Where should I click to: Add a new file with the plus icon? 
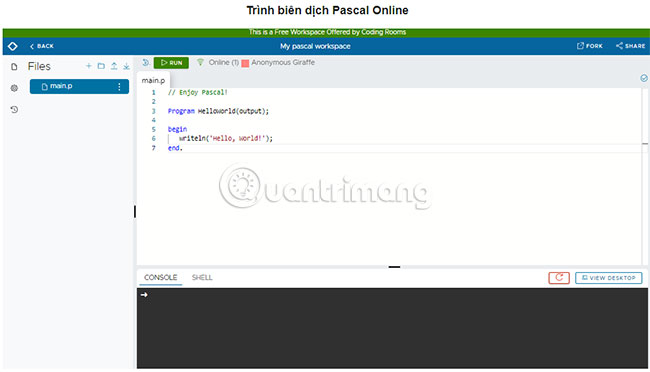[x=88, y=66]
